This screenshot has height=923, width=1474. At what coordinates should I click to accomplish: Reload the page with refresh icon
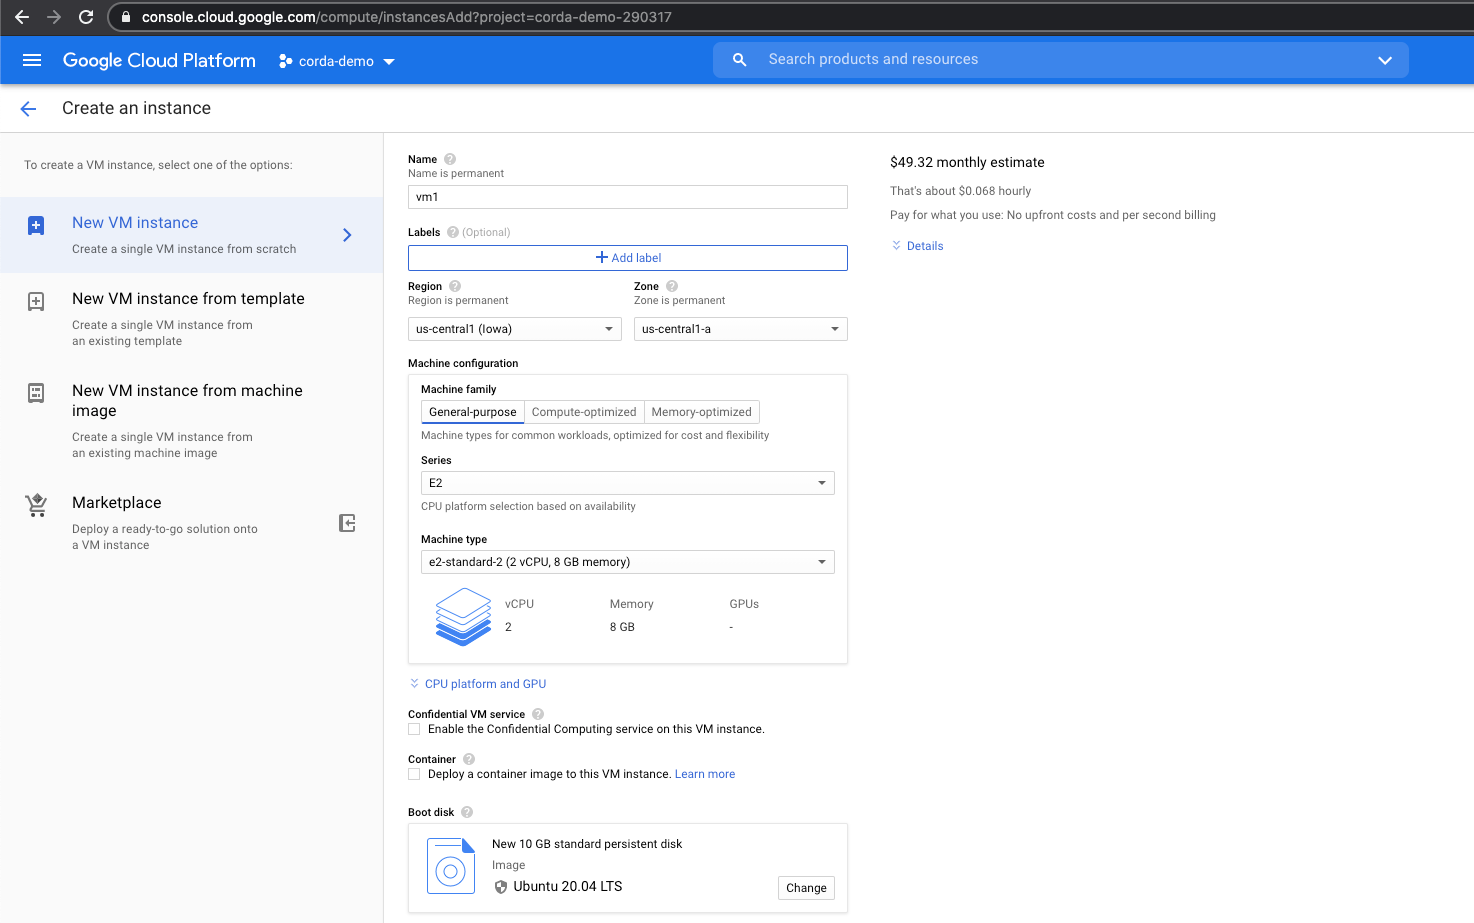point(86,17)
